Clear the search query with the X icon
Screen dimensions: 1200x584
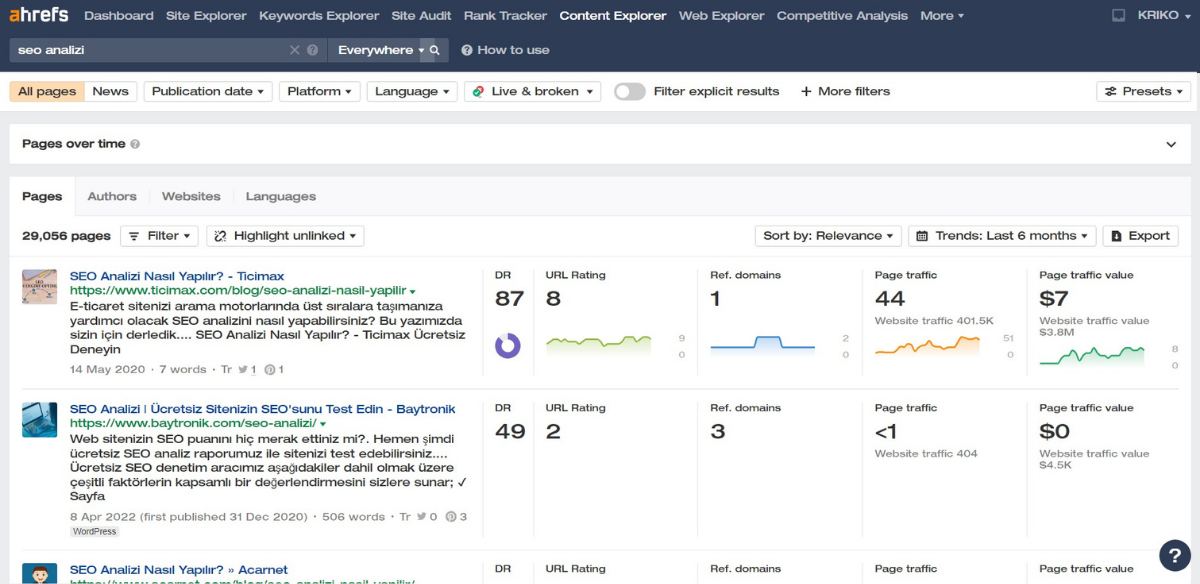295,50
